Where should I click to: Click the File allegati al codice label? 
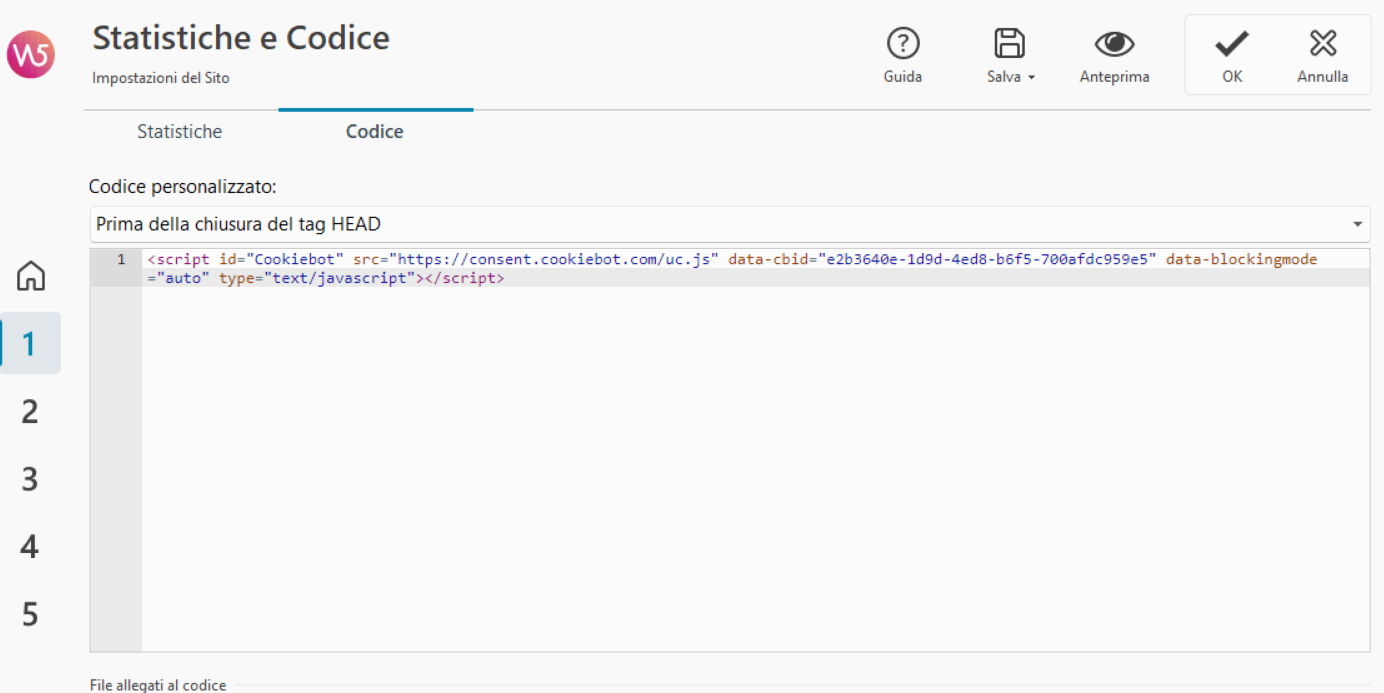[157, 685]
